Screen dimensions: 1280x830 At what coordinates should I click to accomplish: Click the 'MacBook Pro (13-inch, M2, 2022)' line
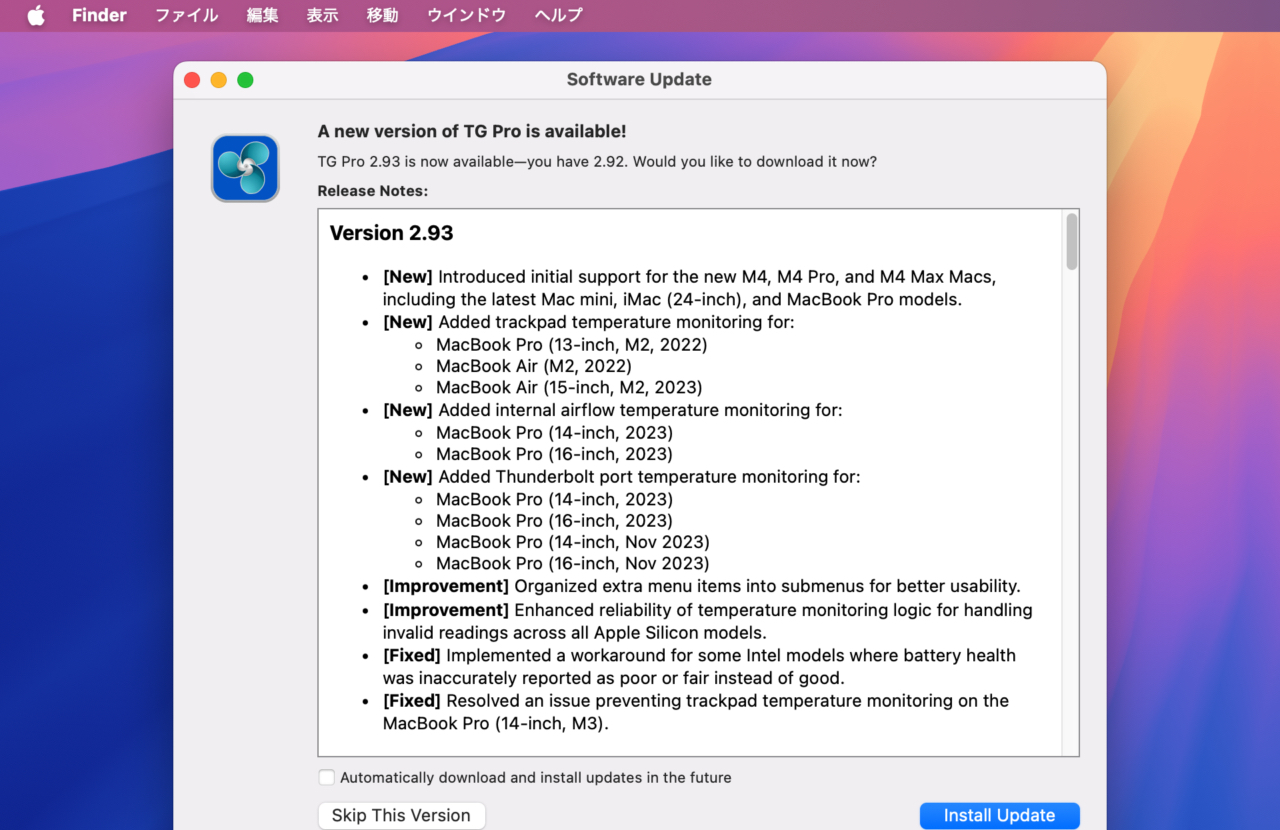pyautogui.click(x=571, y=344)
